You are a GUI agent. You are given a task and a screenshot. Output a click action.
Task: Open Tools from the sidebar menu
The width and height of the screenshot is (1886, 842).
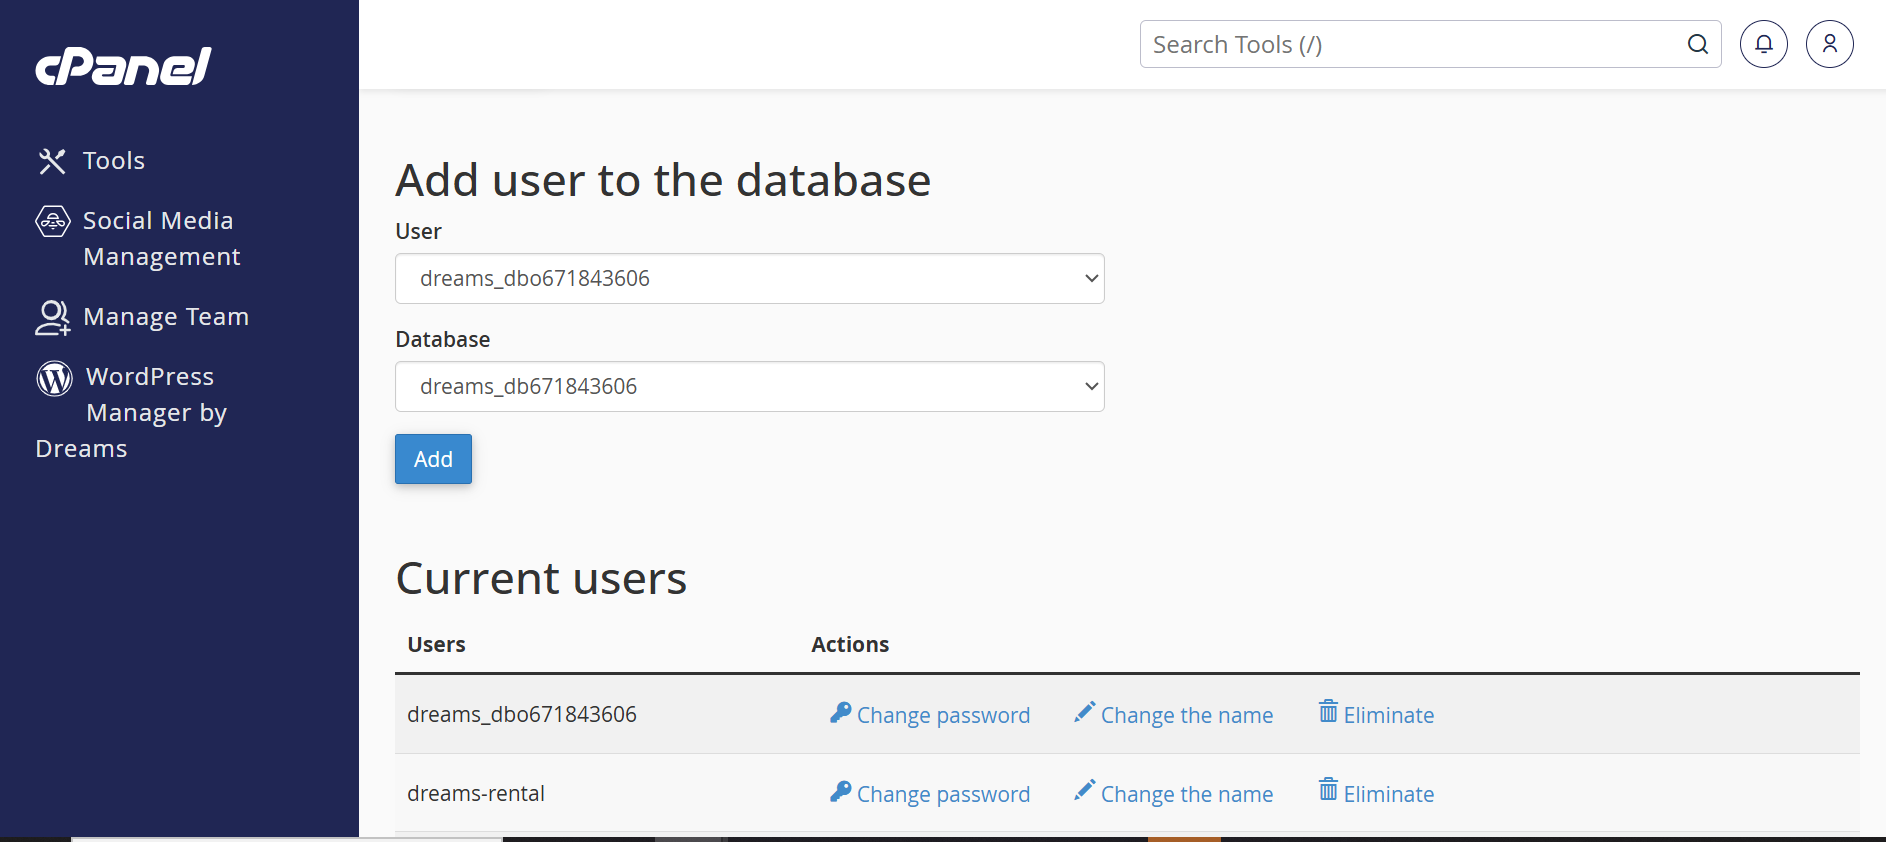coord(114,161)
